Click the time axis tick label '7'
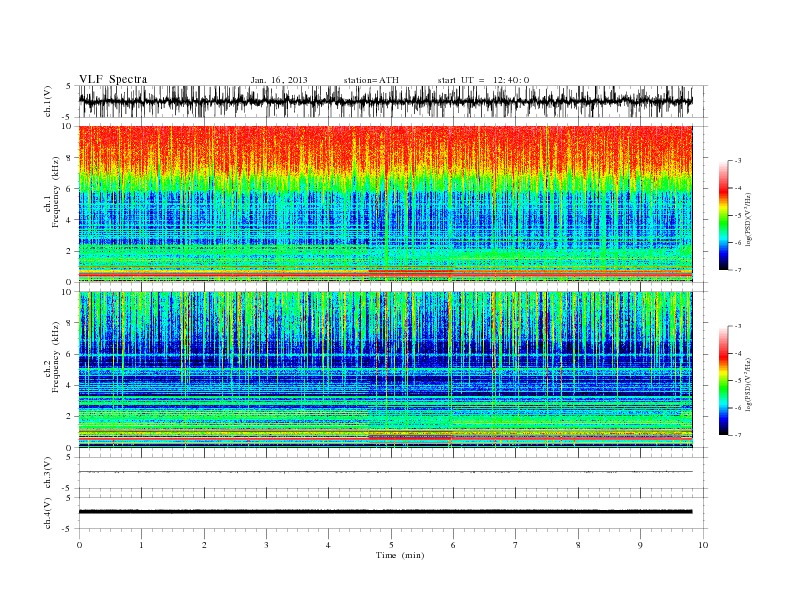The height and width of the screenshot is (612, 792). [516, 545]
